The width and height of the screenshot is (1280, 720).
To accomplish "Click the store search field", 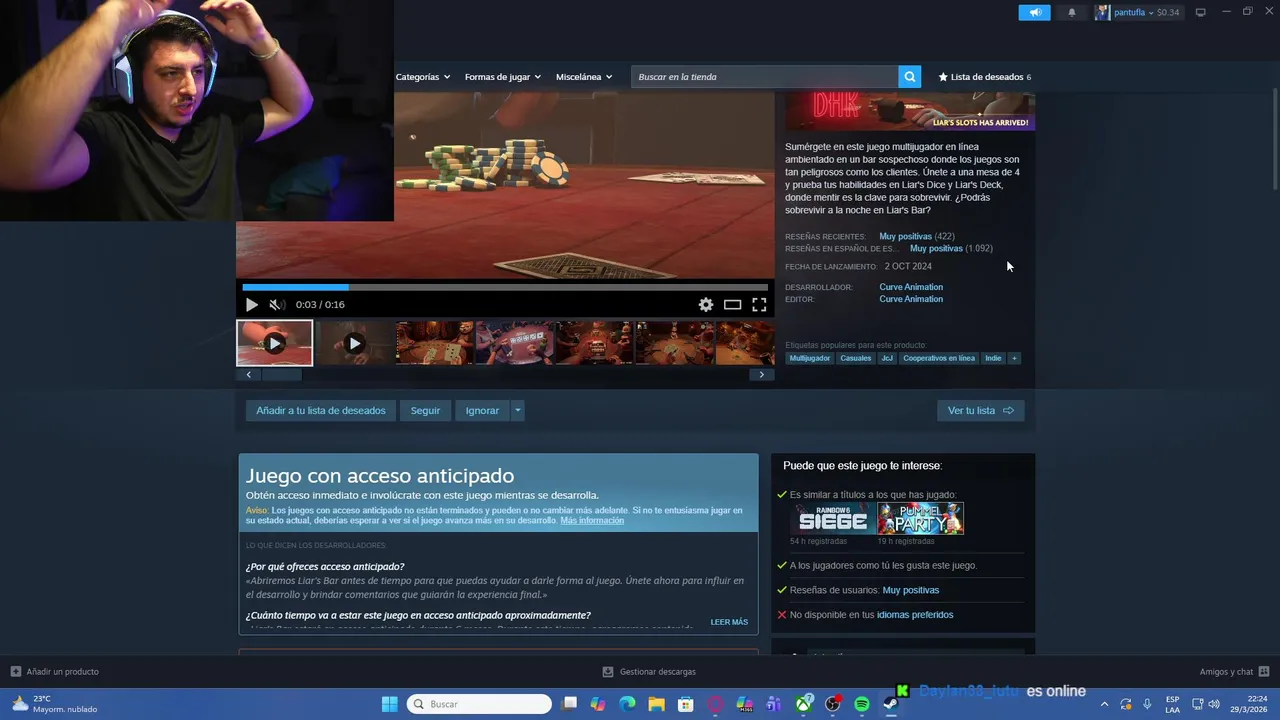I will pyautogui.click(x=764, y=77).
